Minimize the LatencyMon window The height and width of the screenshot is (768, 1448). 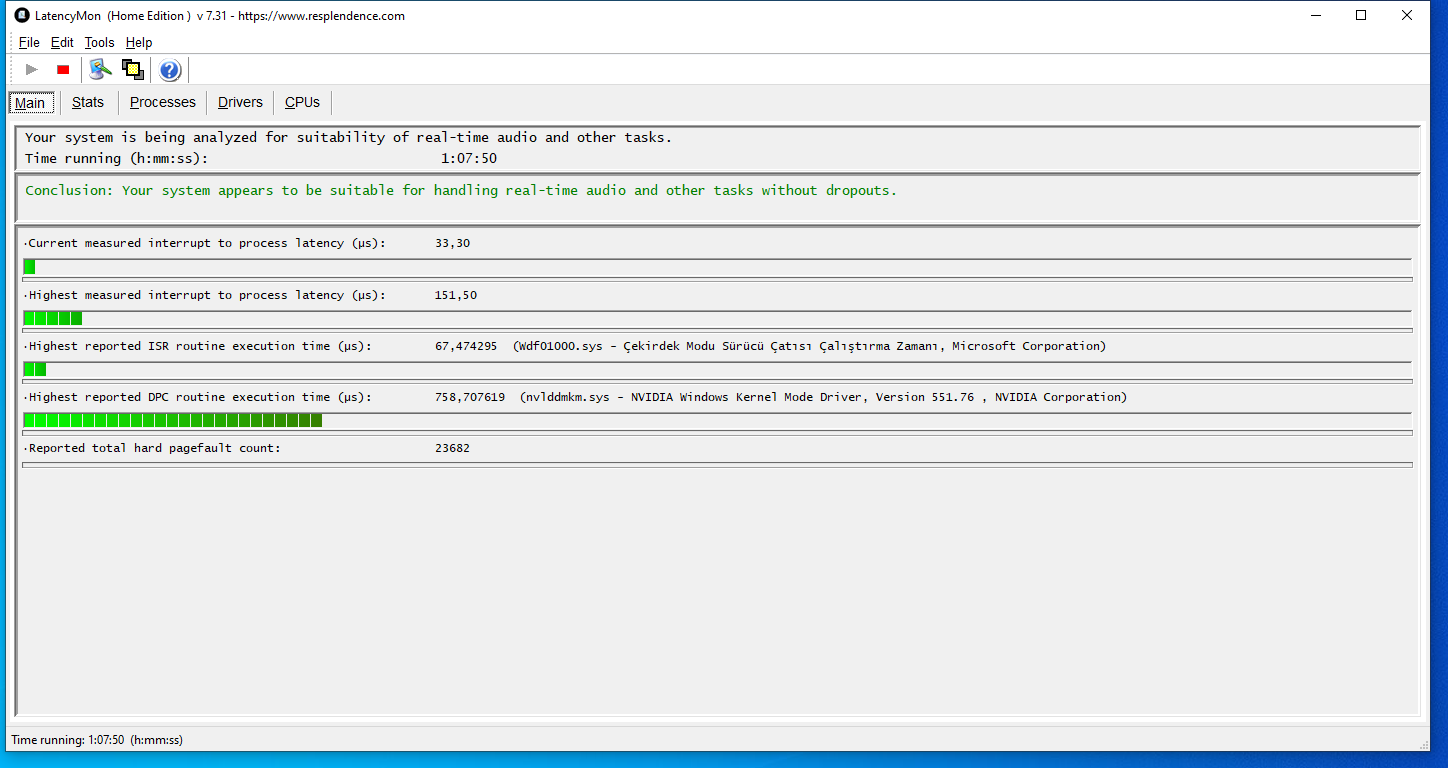point(1314,16)
